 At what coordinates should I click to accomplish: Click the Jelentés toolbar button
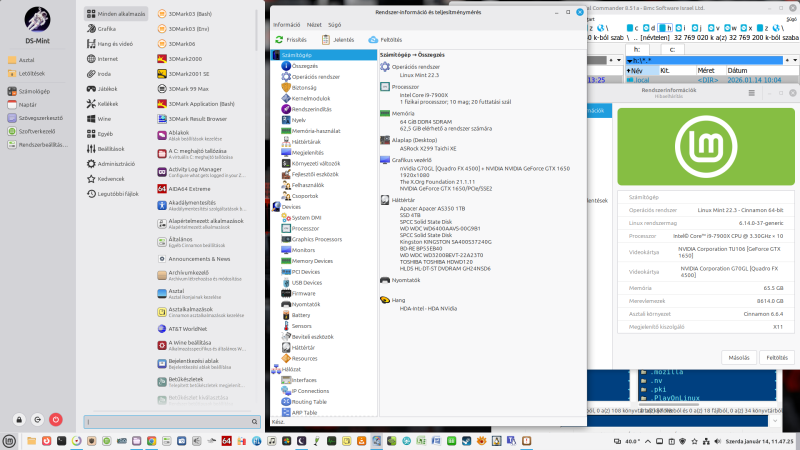click(x=338, y=40)
